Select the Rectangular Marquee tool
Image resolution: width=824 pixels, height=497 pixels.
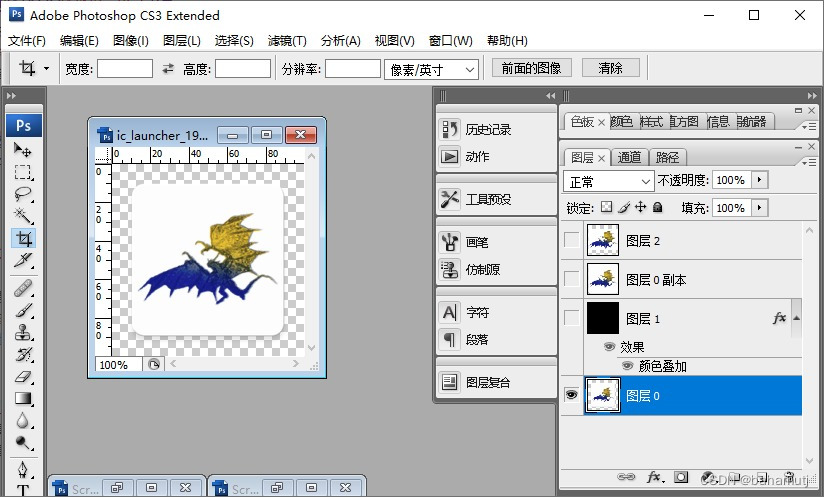coord(23,172)
